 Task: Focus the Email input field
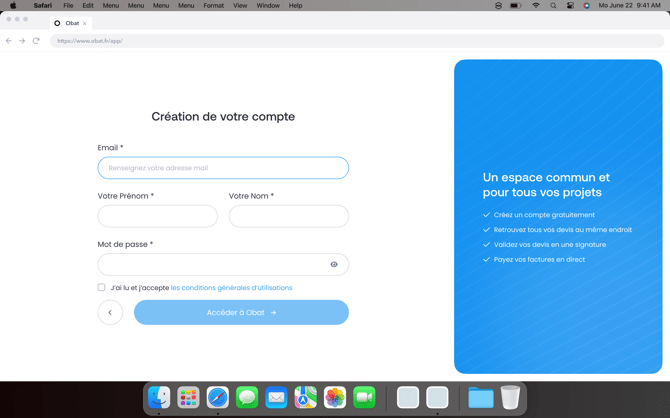click(x=223, y=168)
